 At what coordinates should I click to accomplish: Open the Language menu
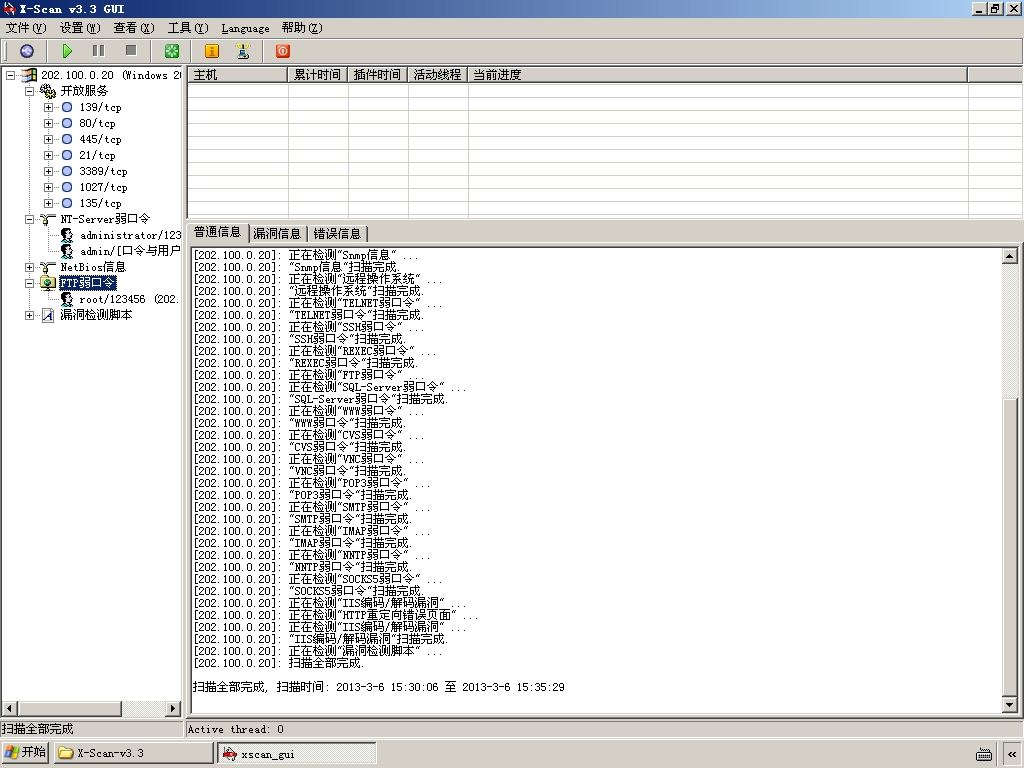pyautogui.click(x=245, y=28)
